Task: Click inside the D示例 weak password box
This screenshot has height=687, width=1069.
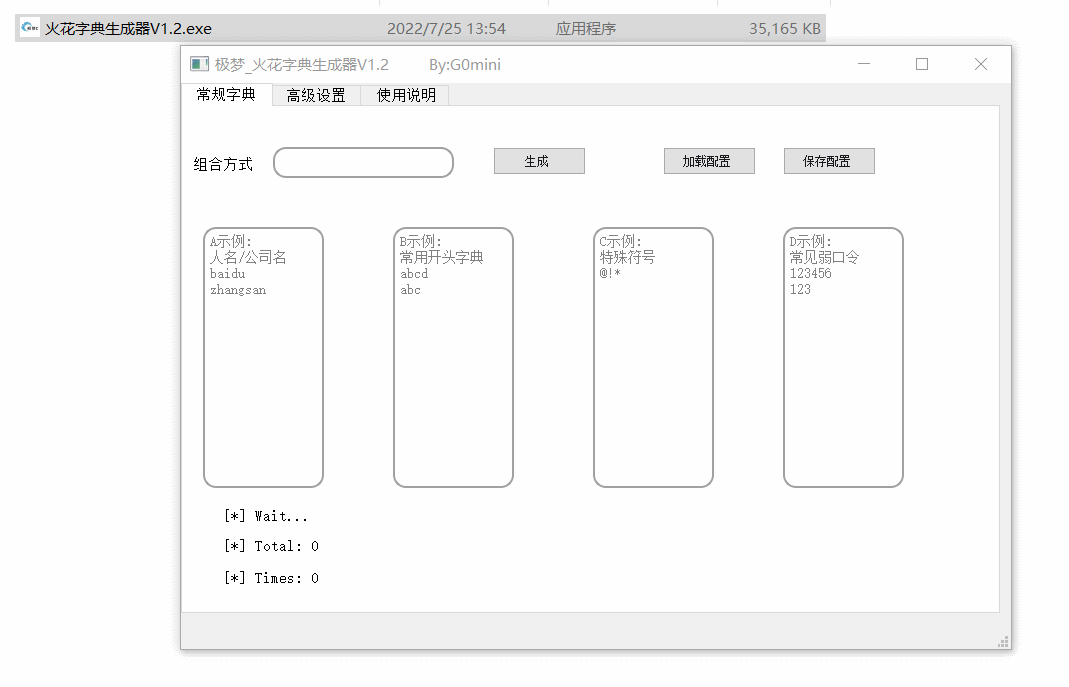Action: (x=843, y=380)
